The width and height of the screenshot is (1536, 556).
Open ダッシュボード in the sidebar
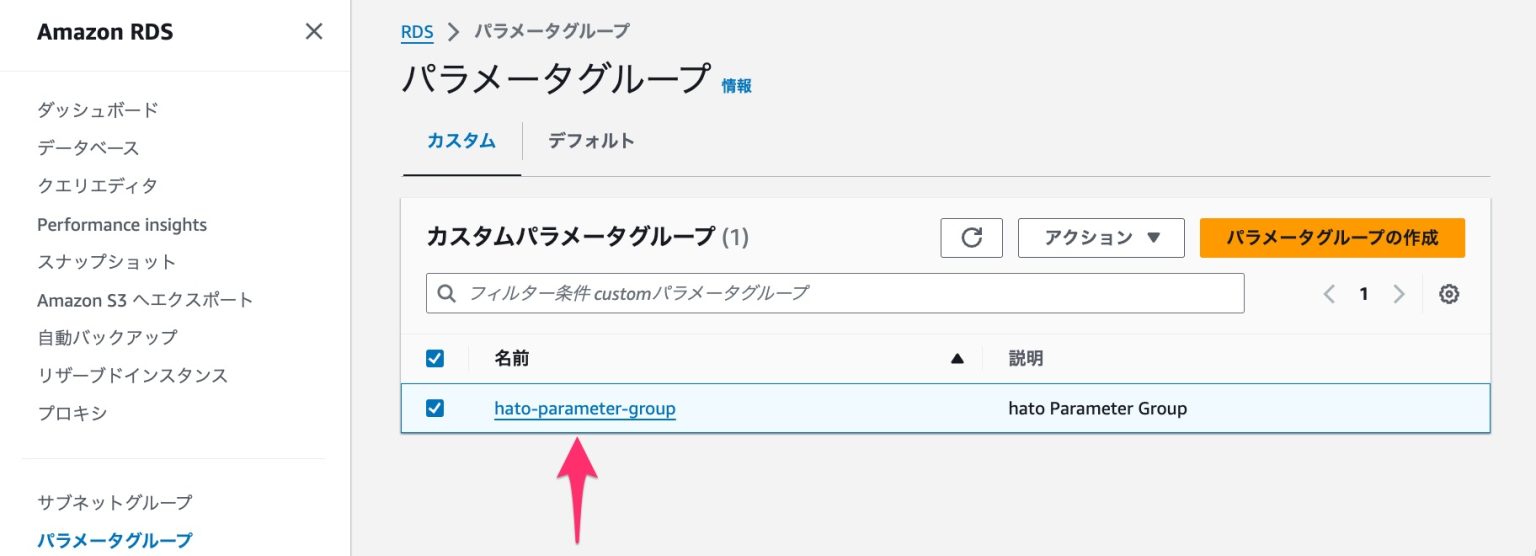[x=98, y=110]
